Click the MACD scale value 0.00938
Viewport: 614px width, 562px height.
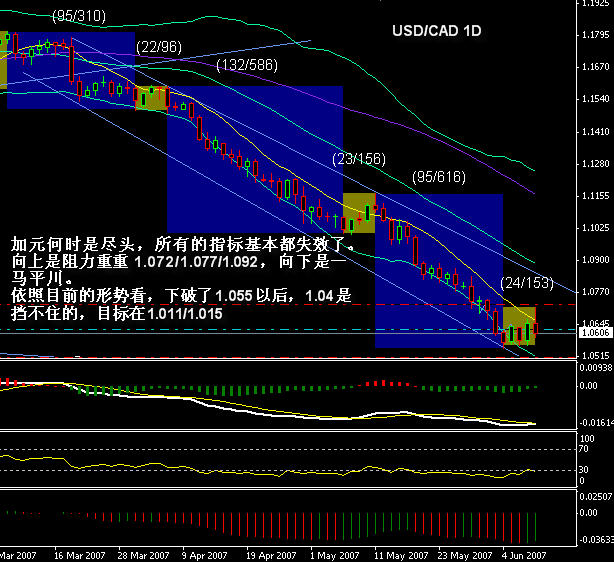tap(596, 368)
